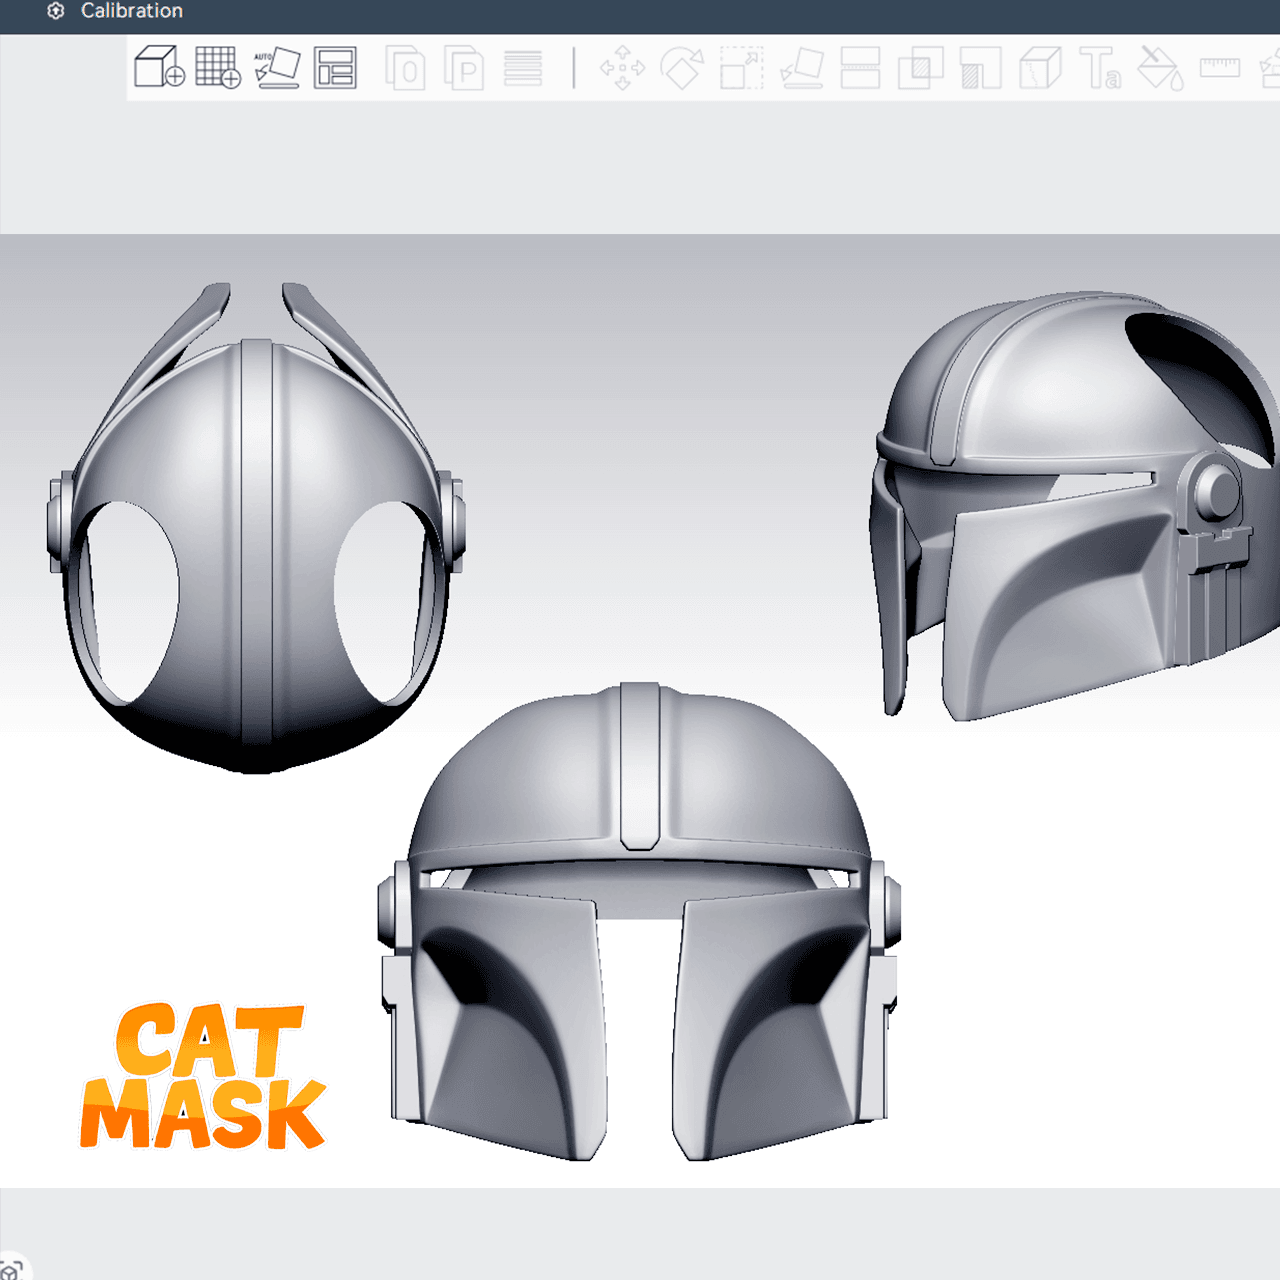The height and width of the screenshot is (1280, 1280).
Task: Select Split to parts icon
Action: [x=464, y=68]
